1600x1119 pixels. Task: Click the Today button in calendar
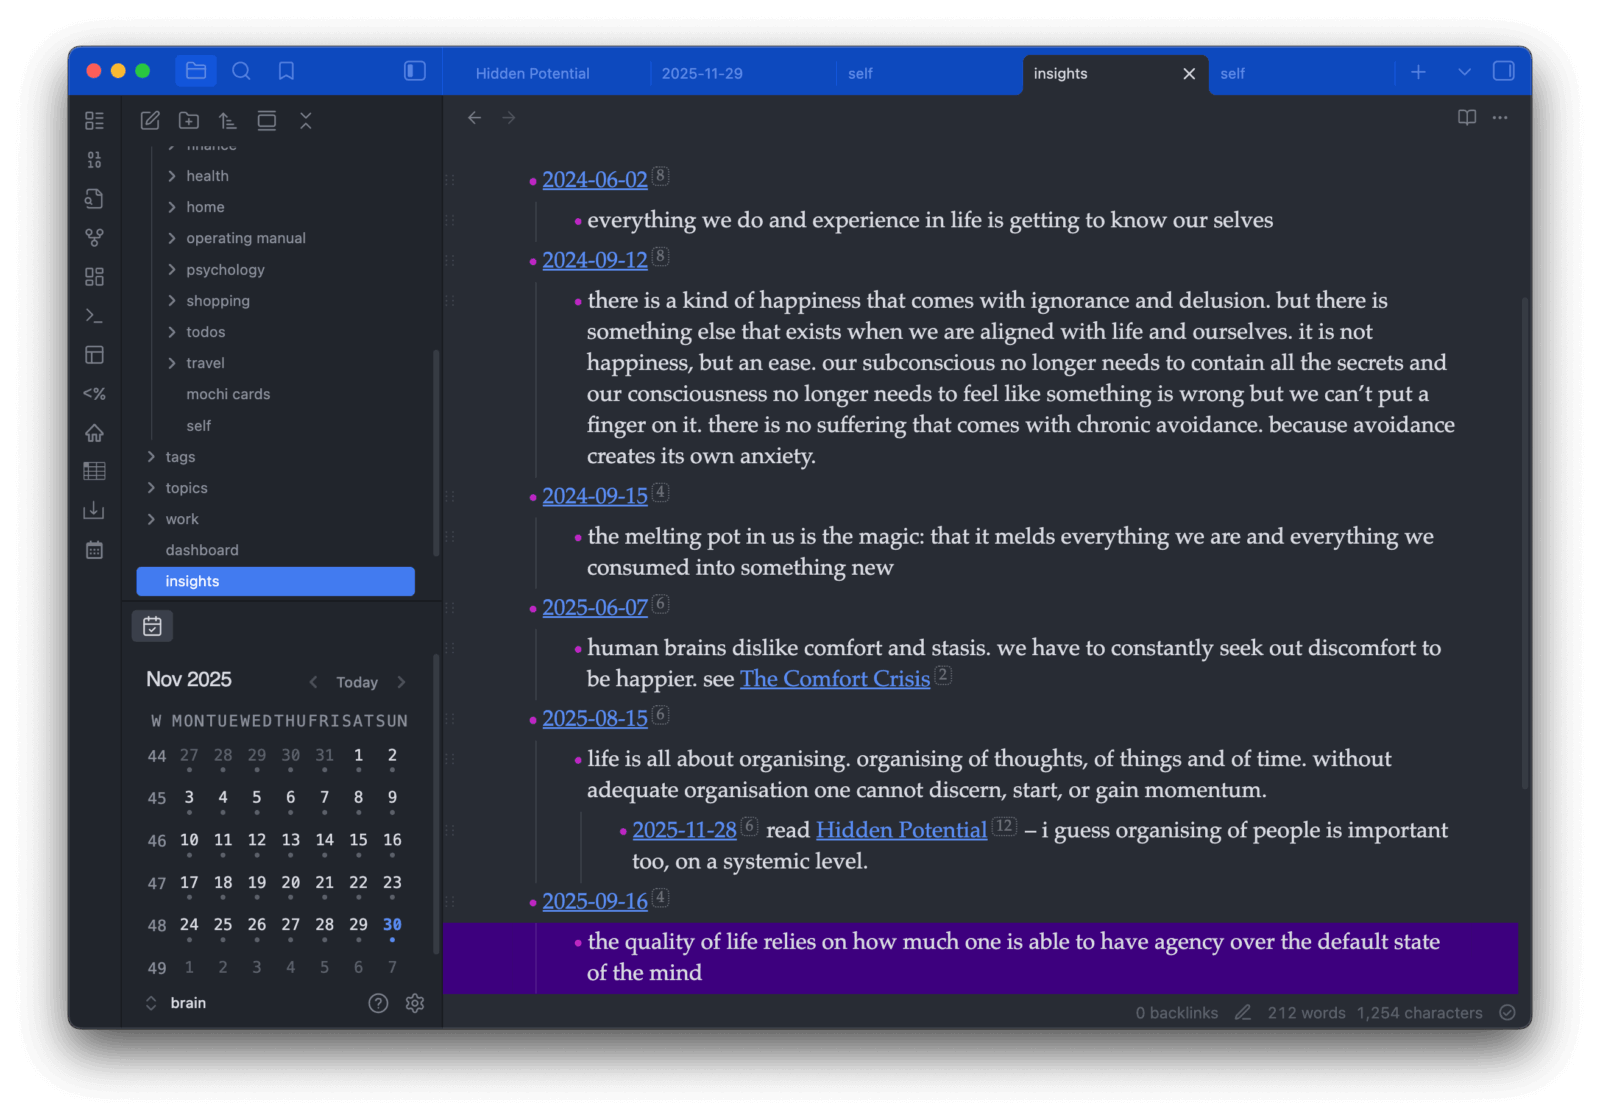click(x=357, y=682)
